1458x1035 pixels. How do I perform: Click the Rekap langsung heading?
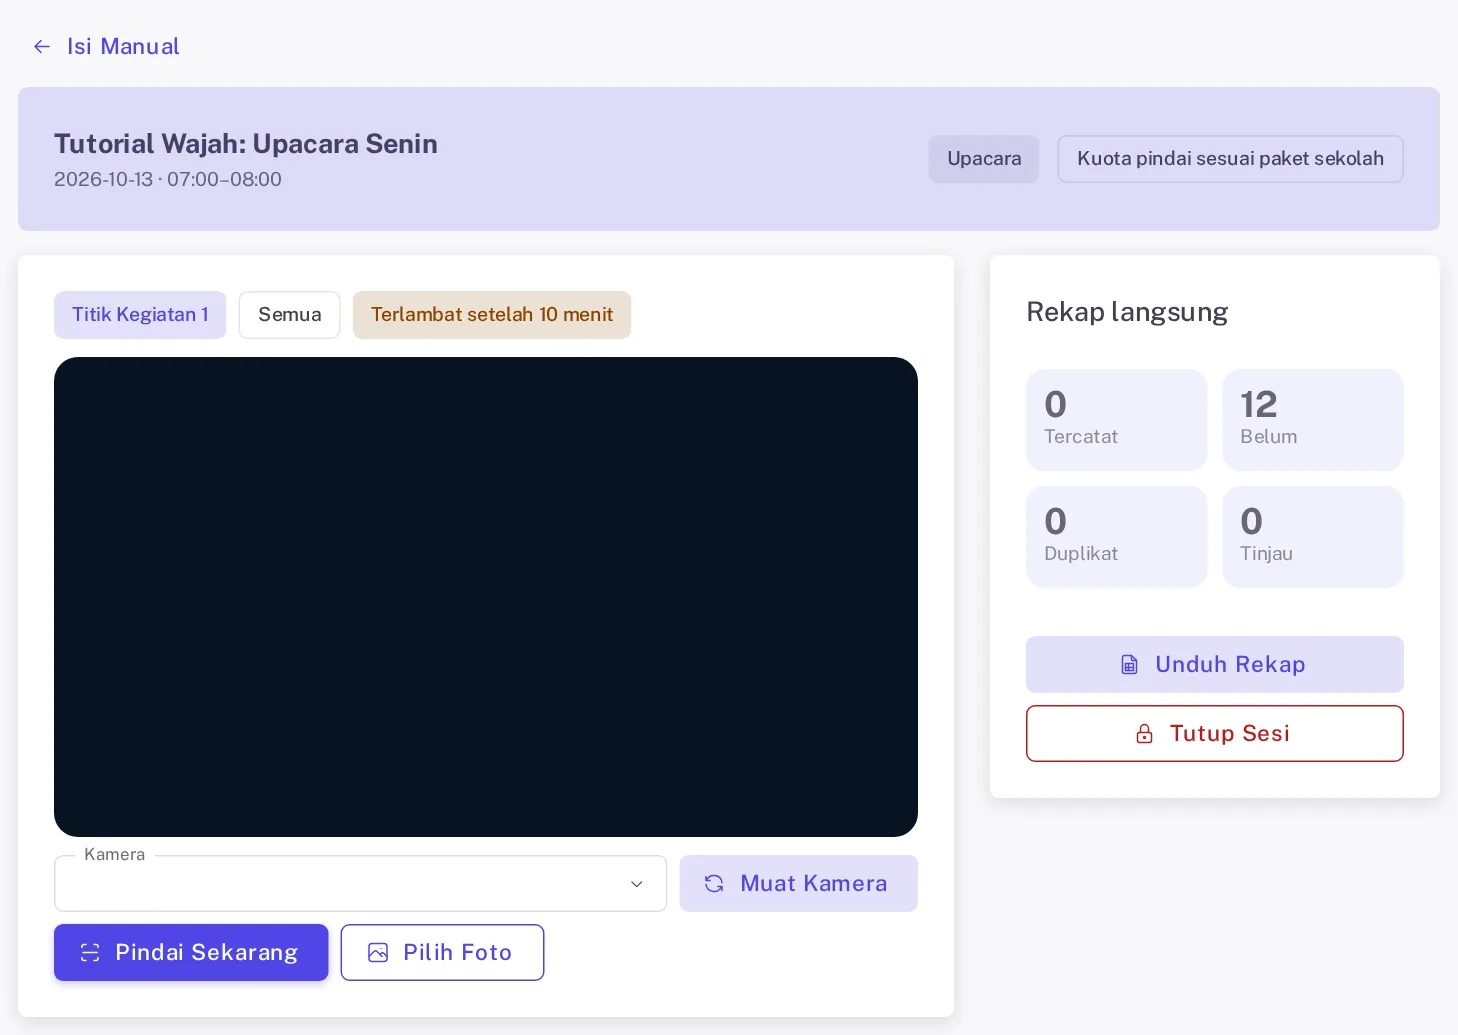(x=1127, y=312)
